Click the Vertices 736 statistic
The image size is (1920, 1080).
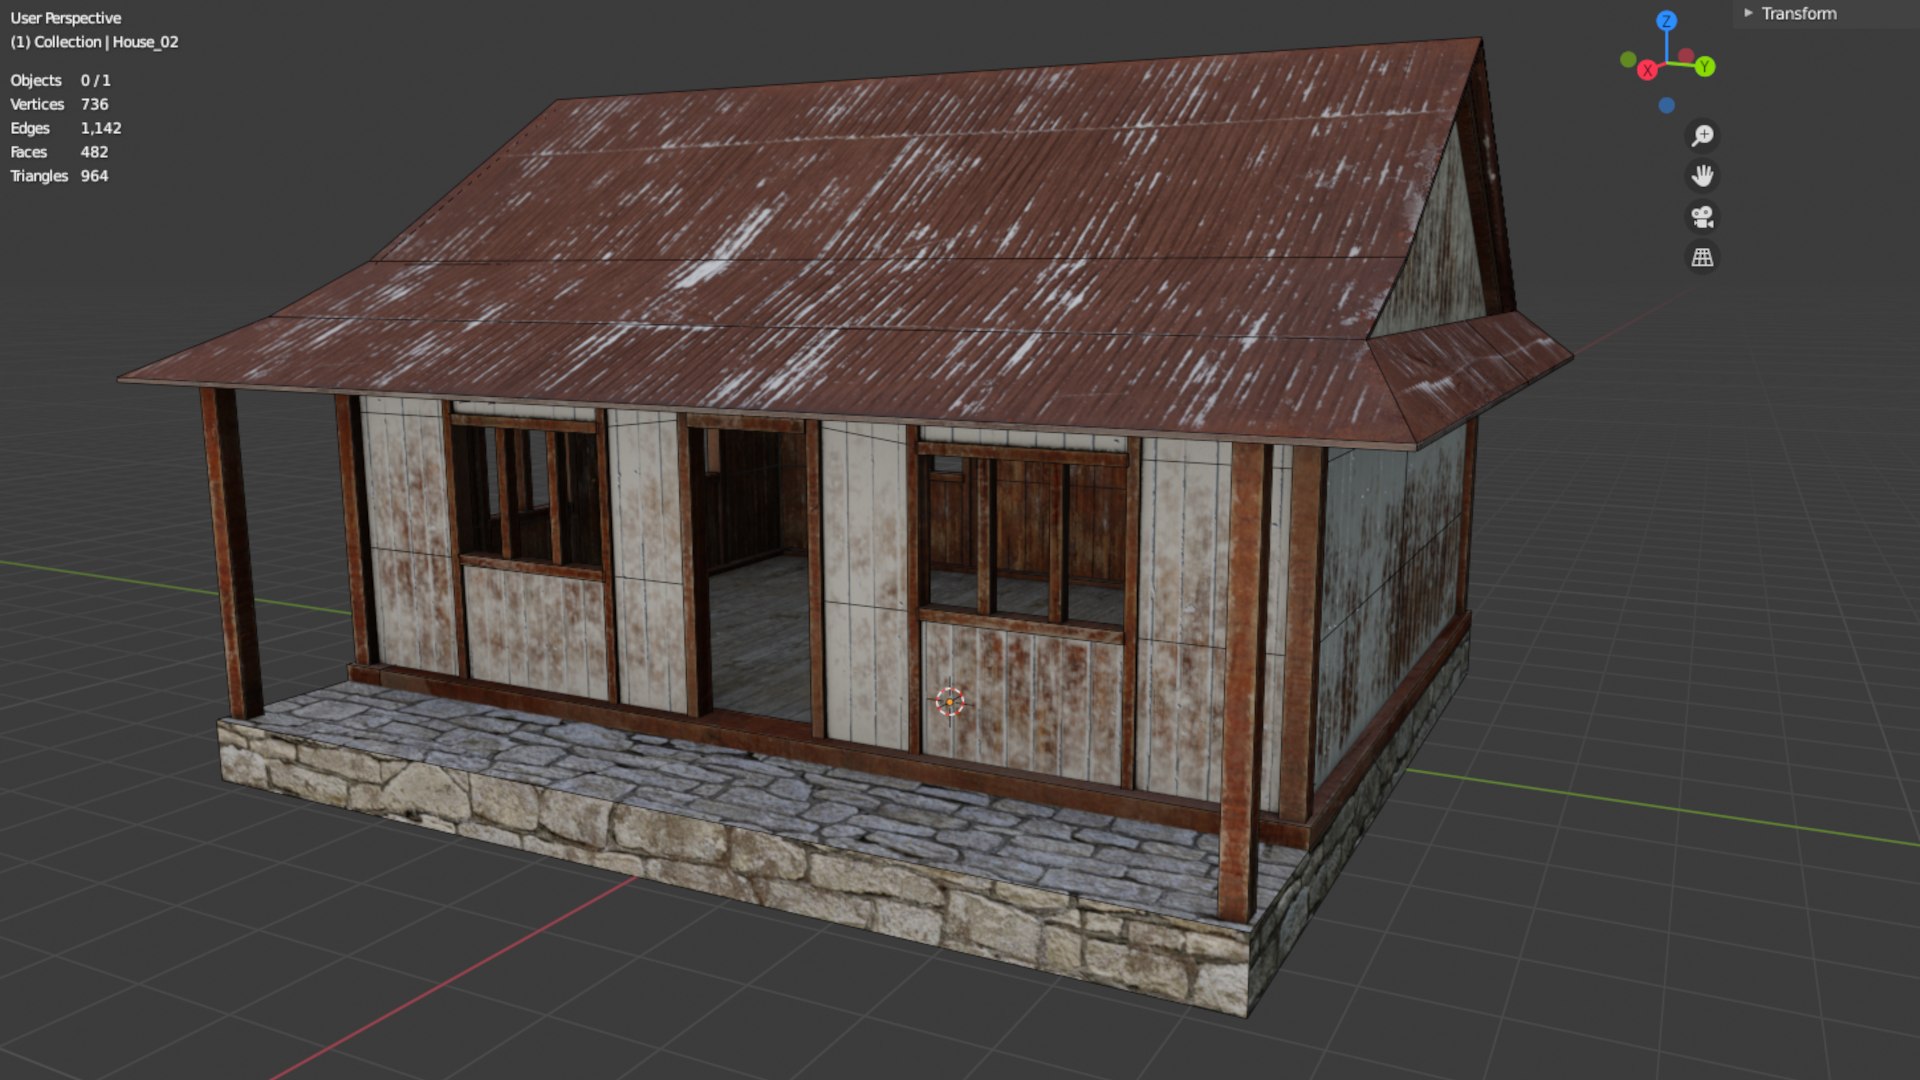[60, 104]
